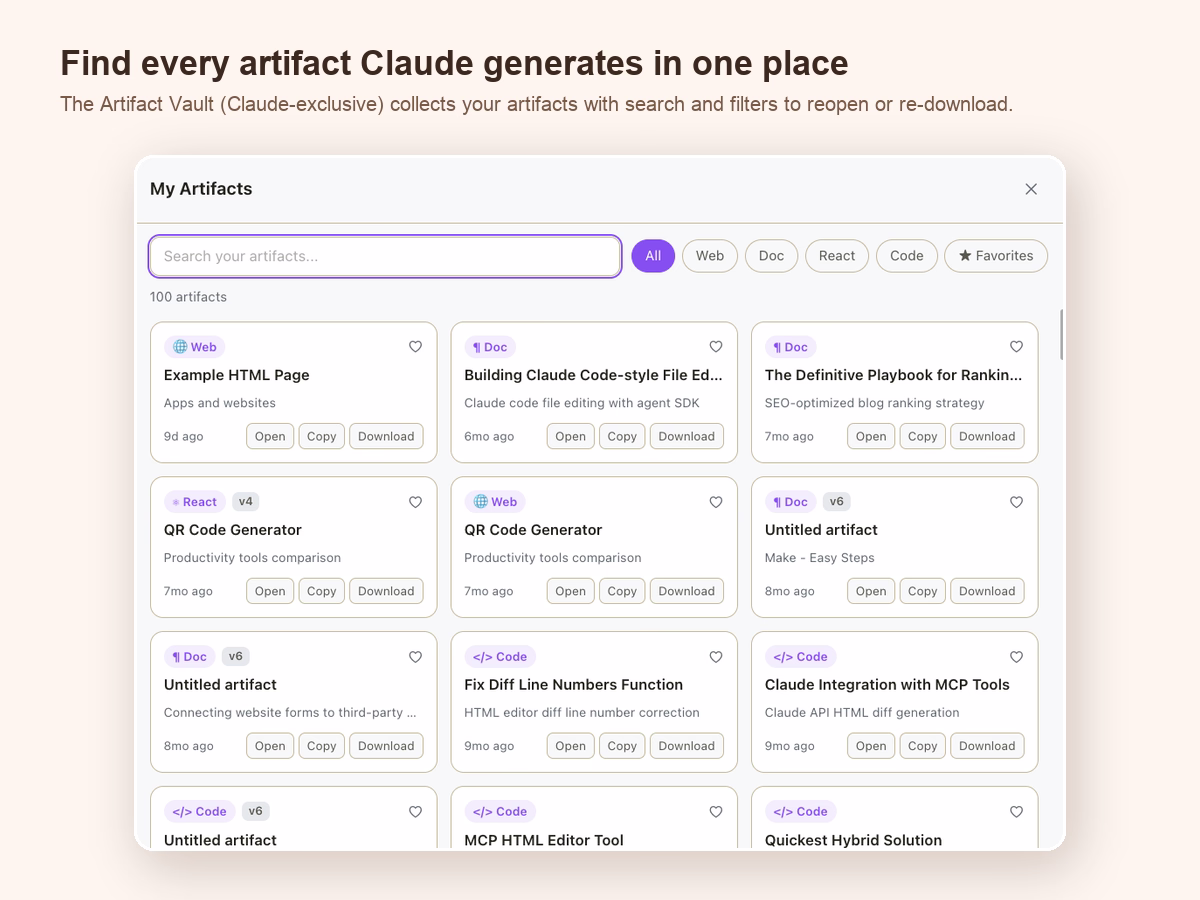The height and width of the screenshot is (900, 1200).
Task: Download the React QR Code Generator
Action: point(386,591)
